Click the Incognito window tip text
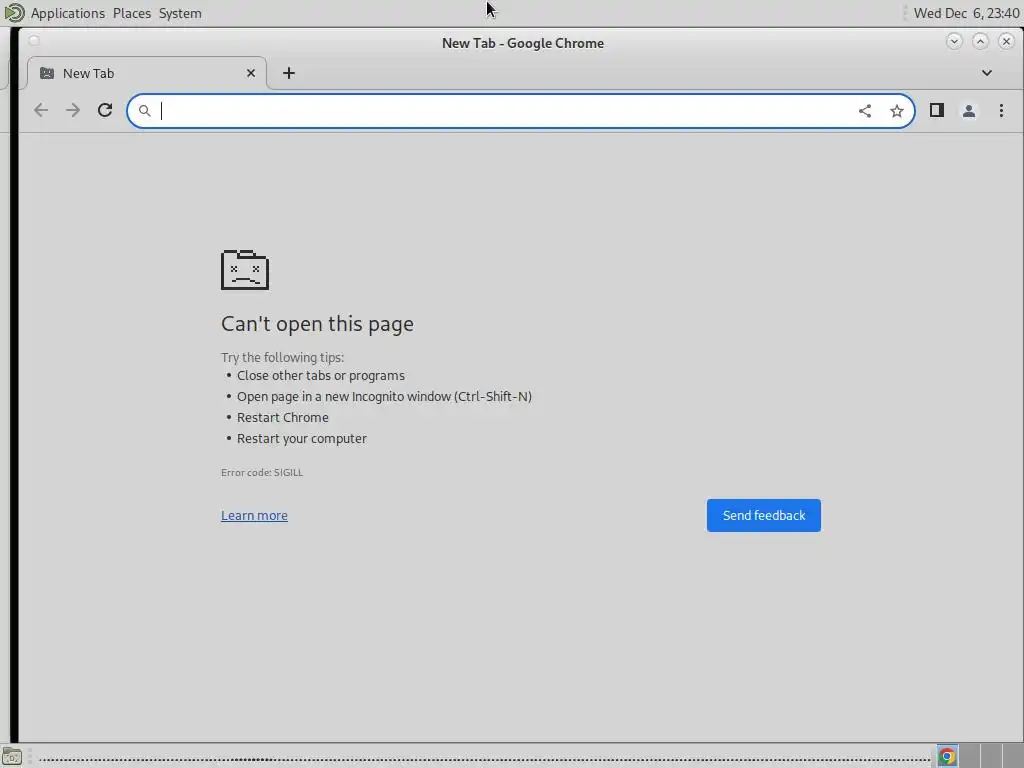 [384, 396]
